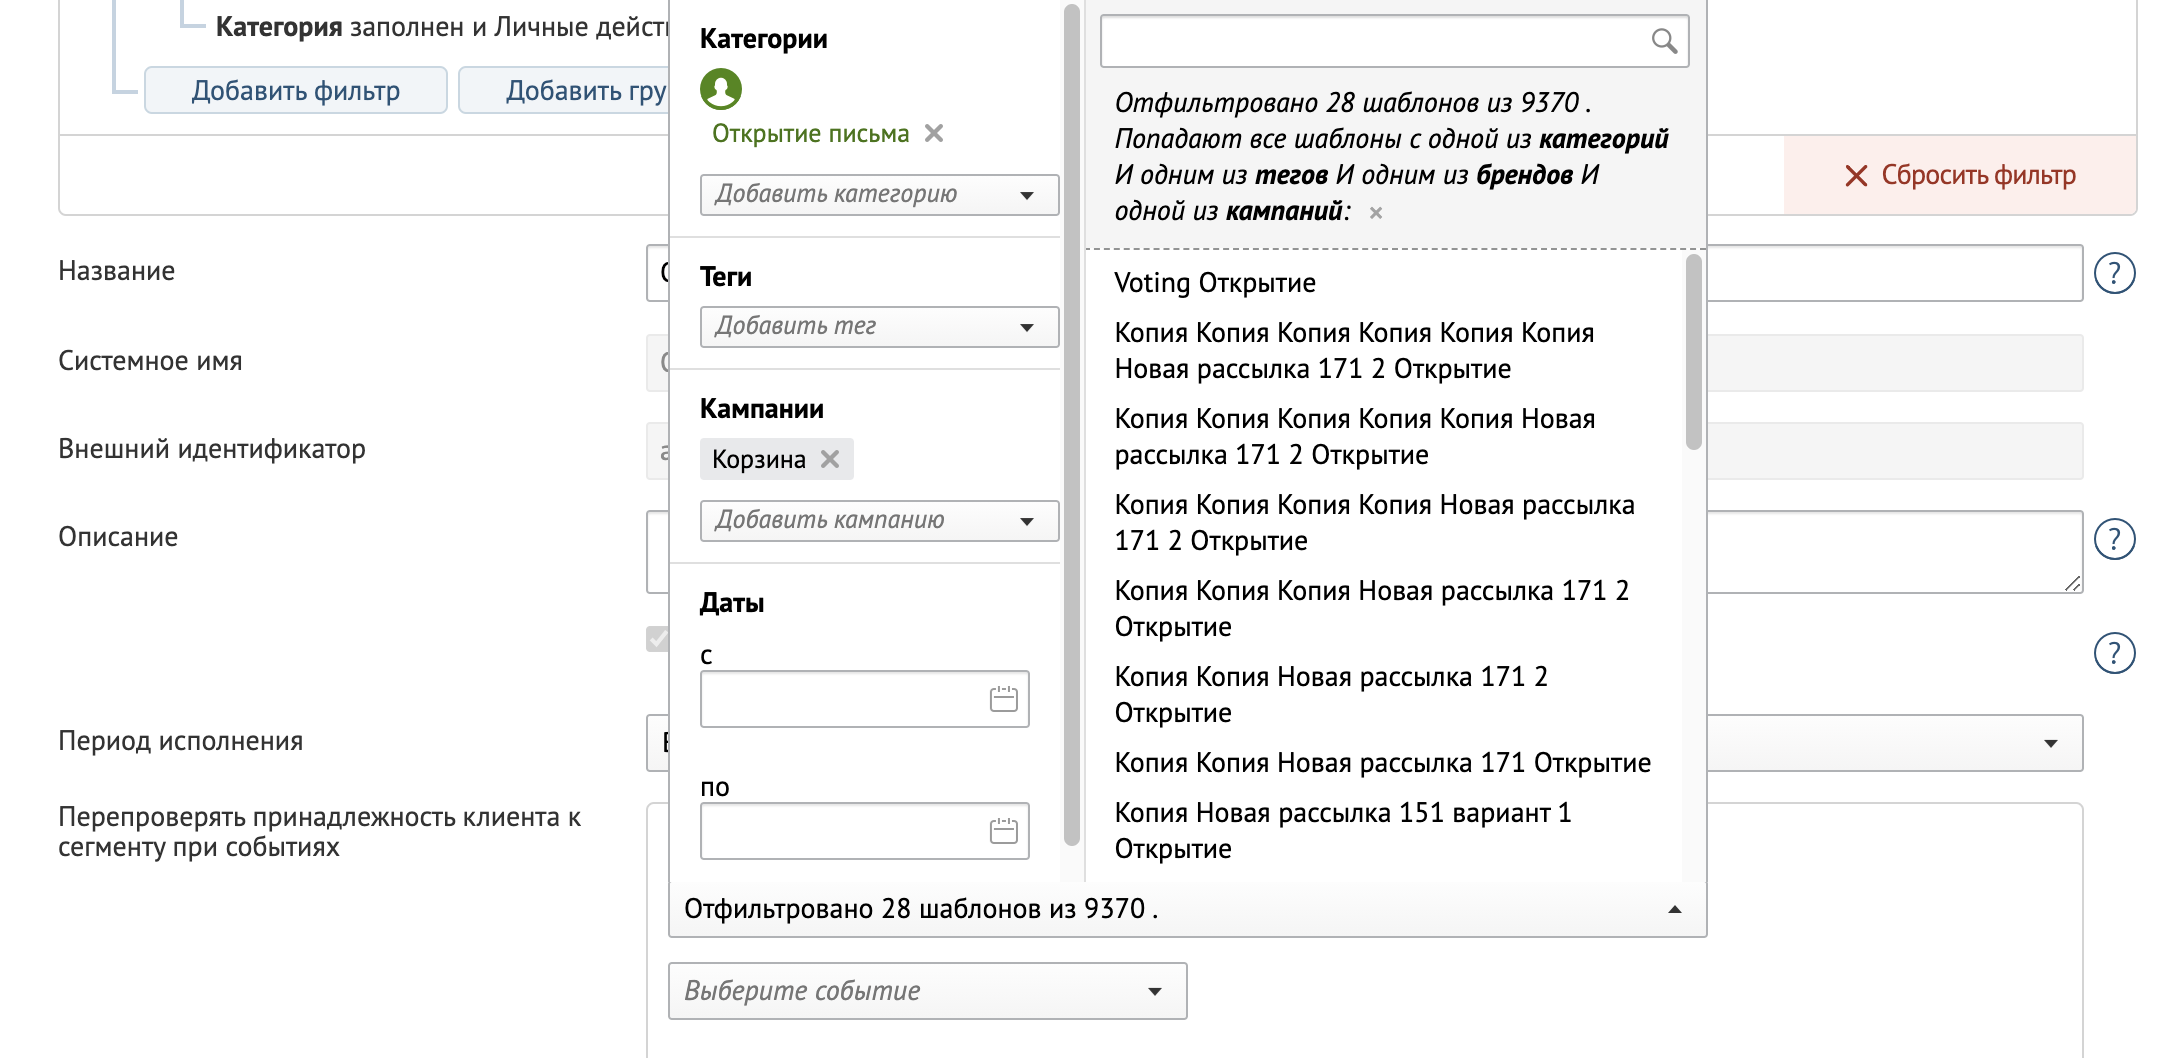Open the Добавить категорию dropdown

(880, 195)
